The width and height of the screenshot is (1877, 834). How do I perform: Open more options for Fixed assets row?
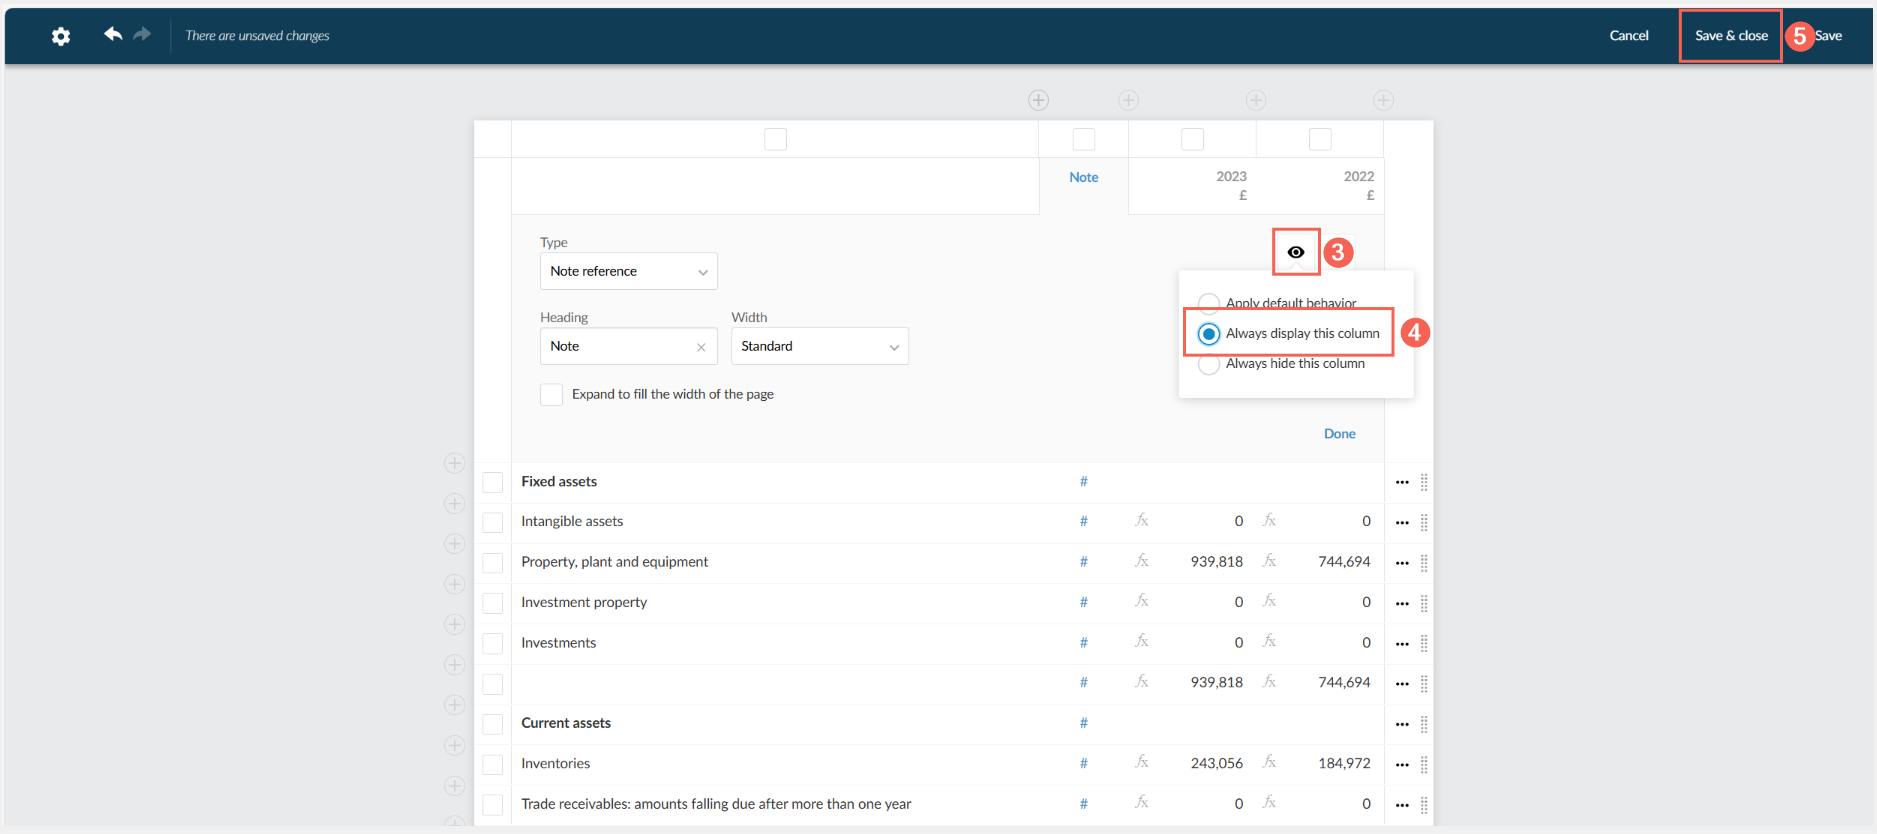click(1402, 482)
